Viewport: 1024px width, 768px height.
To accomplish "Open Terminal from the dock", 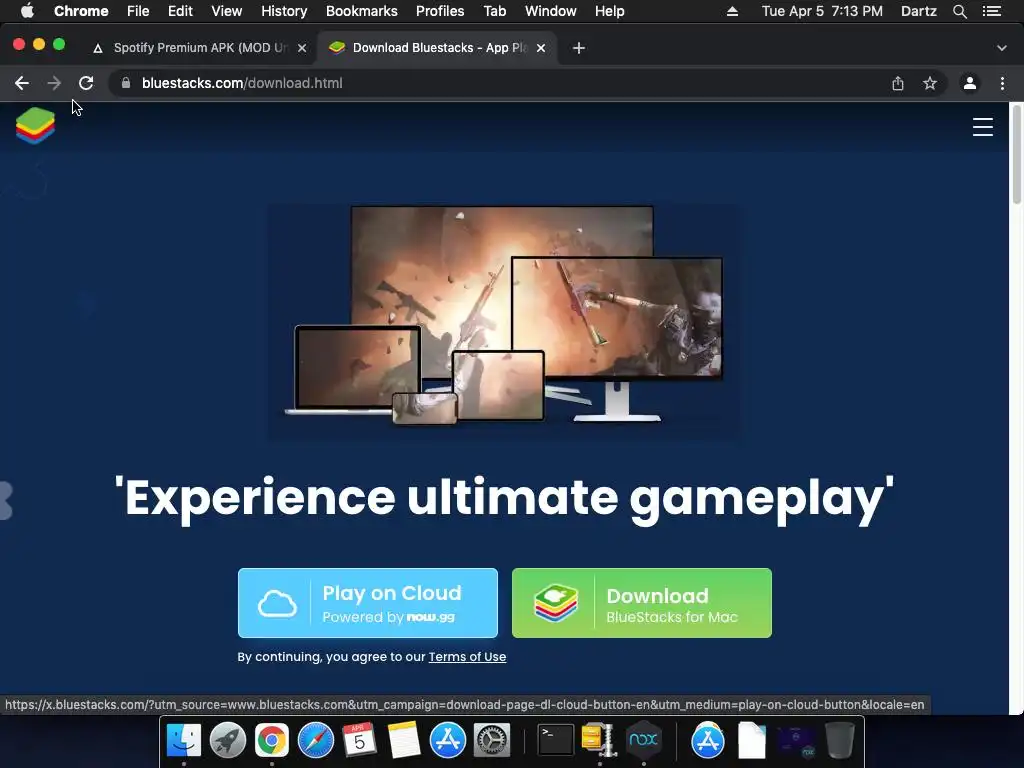I will point(556,741).
